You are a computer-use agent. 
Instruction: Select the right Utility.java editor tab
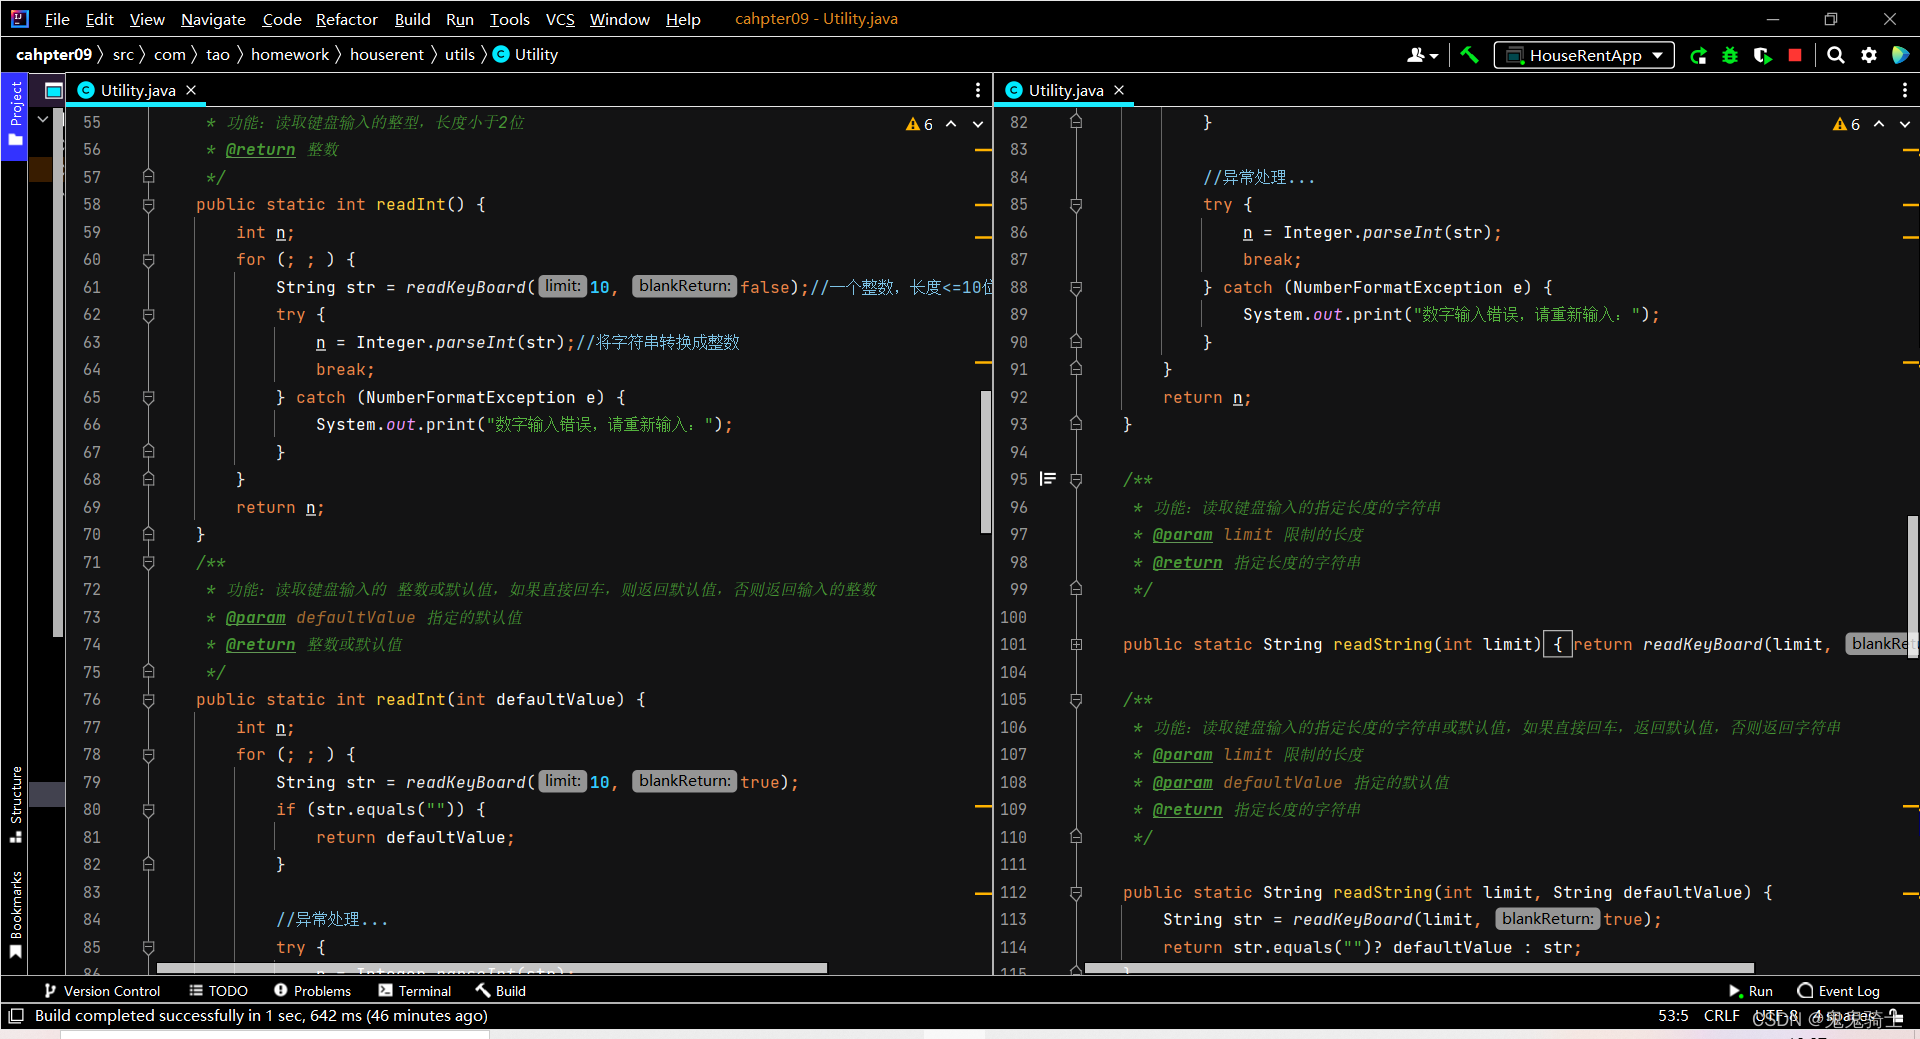1066,90
